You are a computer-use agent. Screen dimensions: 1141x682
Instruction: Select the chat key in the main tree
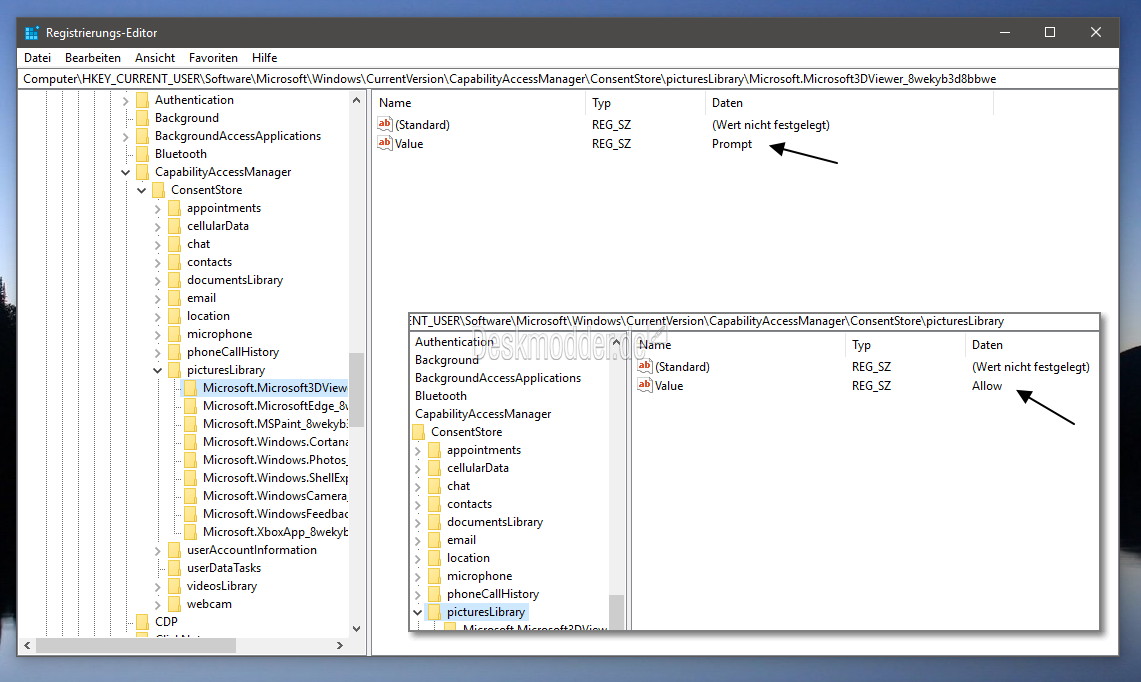(198, 244)
